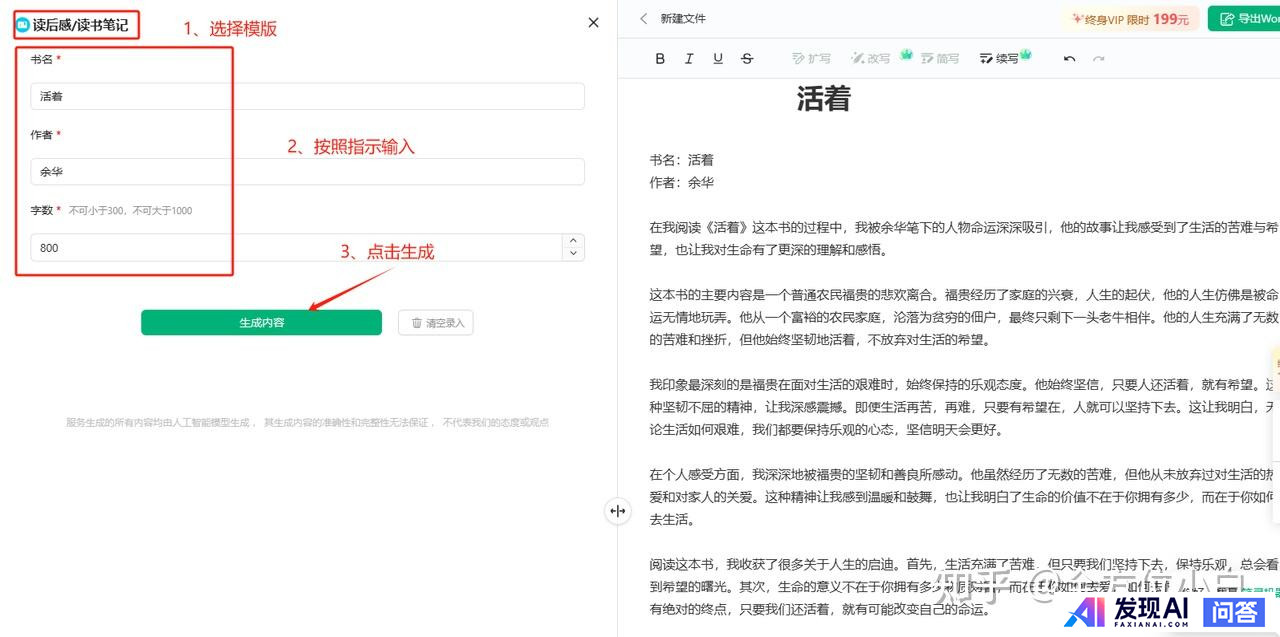
Task: Toggle bold formatting in the editor
Action: pyautogui.click(x=660, y=59)
